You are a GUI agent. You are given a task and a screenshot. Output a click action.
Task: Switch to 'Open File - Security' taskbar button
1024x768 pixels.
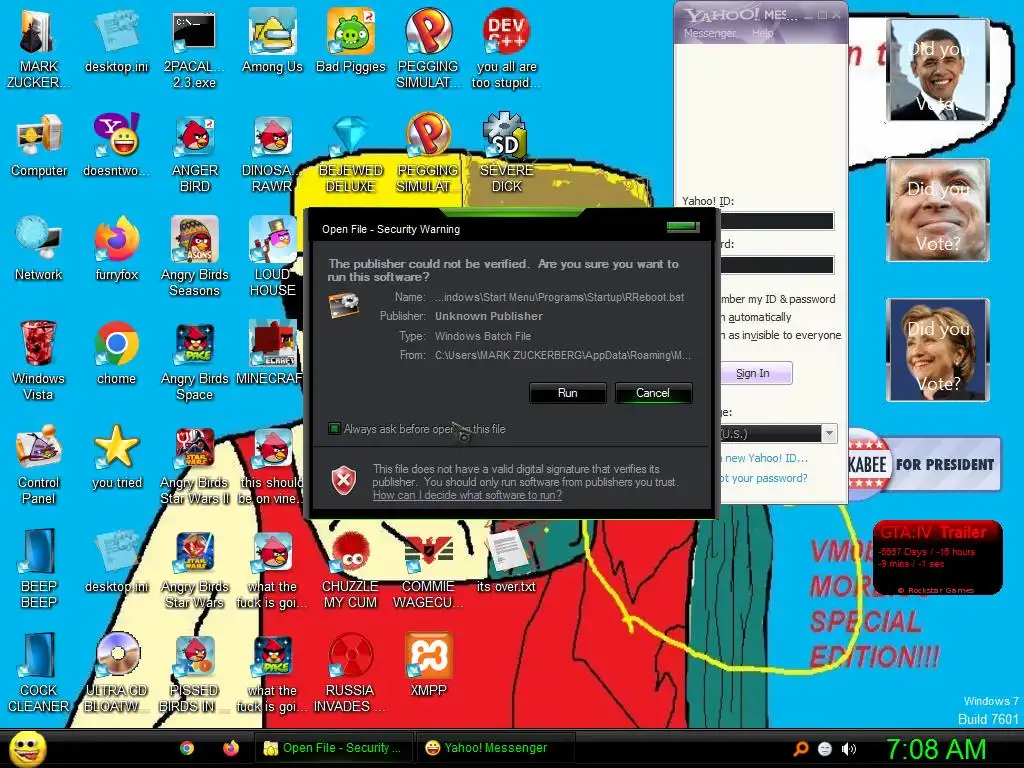coord(334,748)
